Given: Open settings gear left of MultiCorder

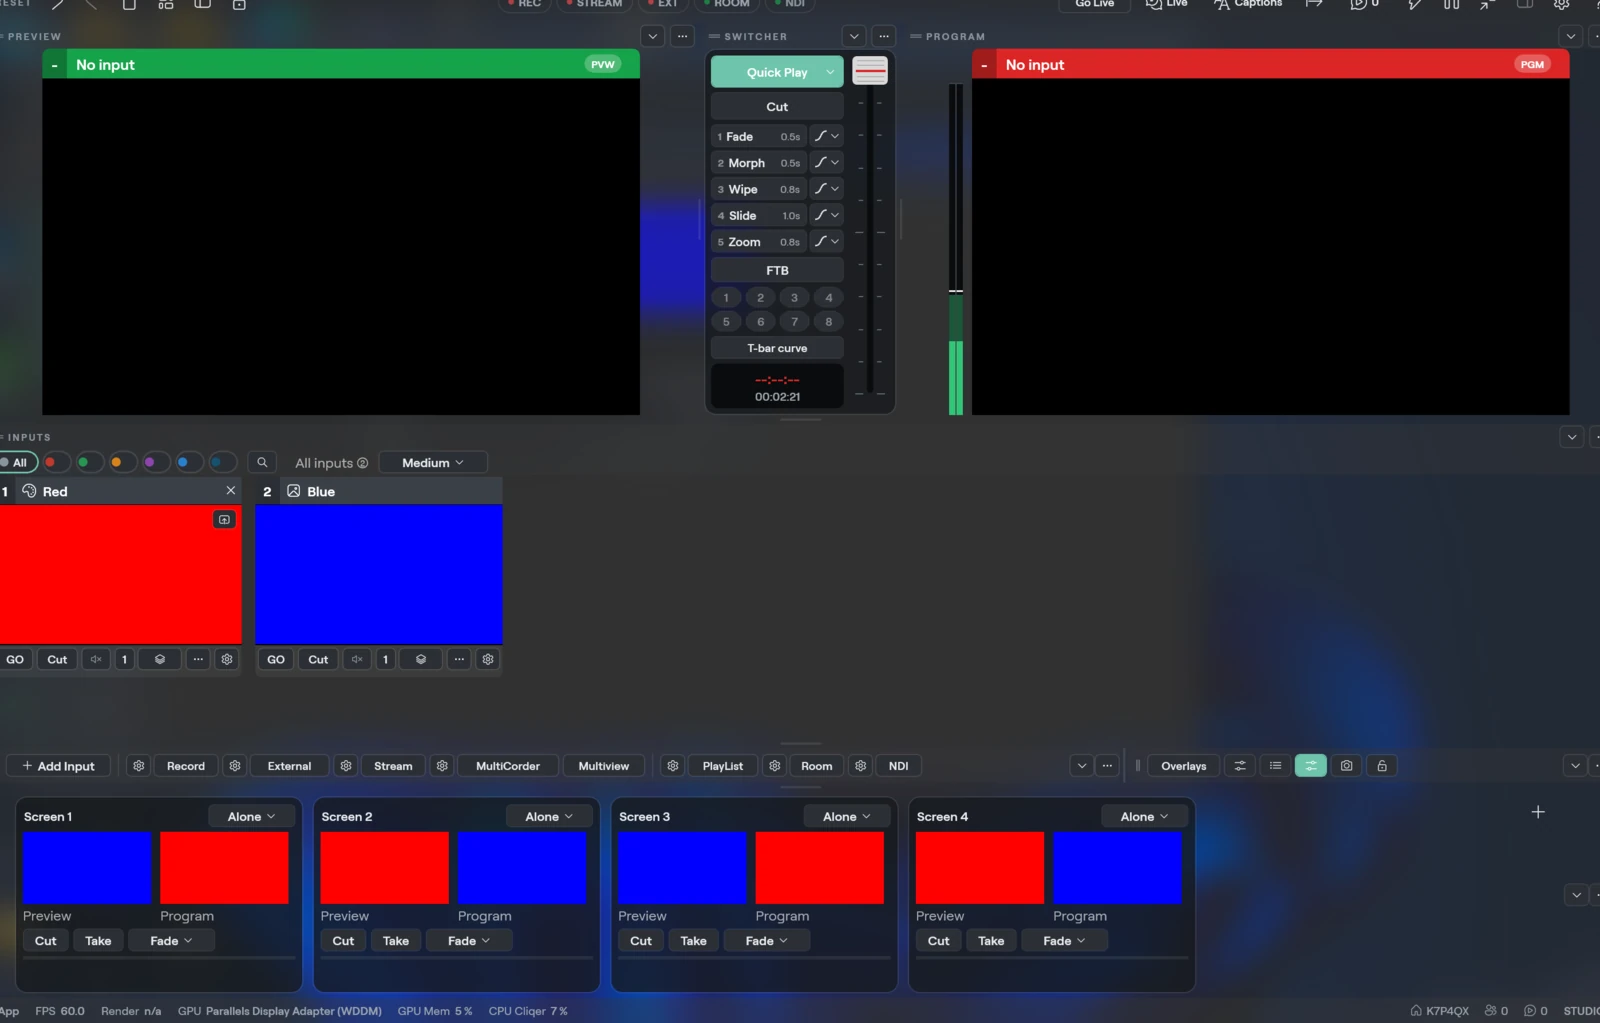Looking at the screenshot, I should point(442,766).
